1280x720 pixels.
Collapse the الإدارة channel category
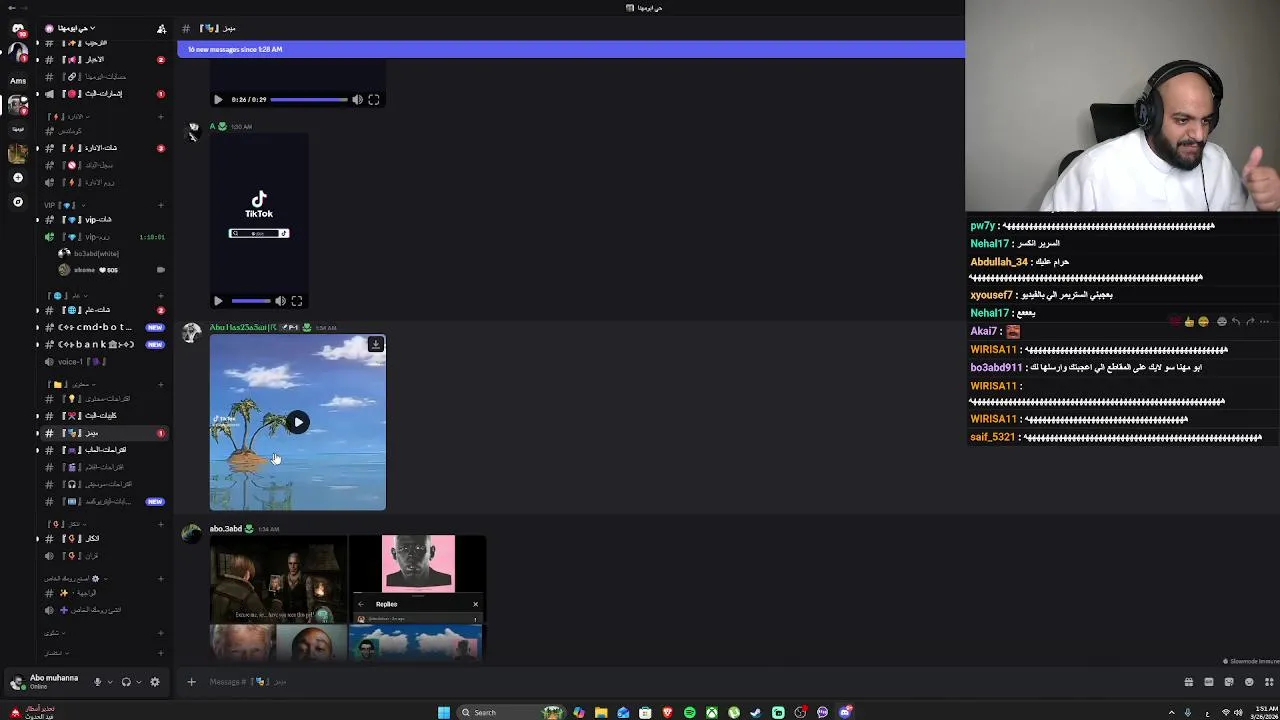(x=70, y=117)
